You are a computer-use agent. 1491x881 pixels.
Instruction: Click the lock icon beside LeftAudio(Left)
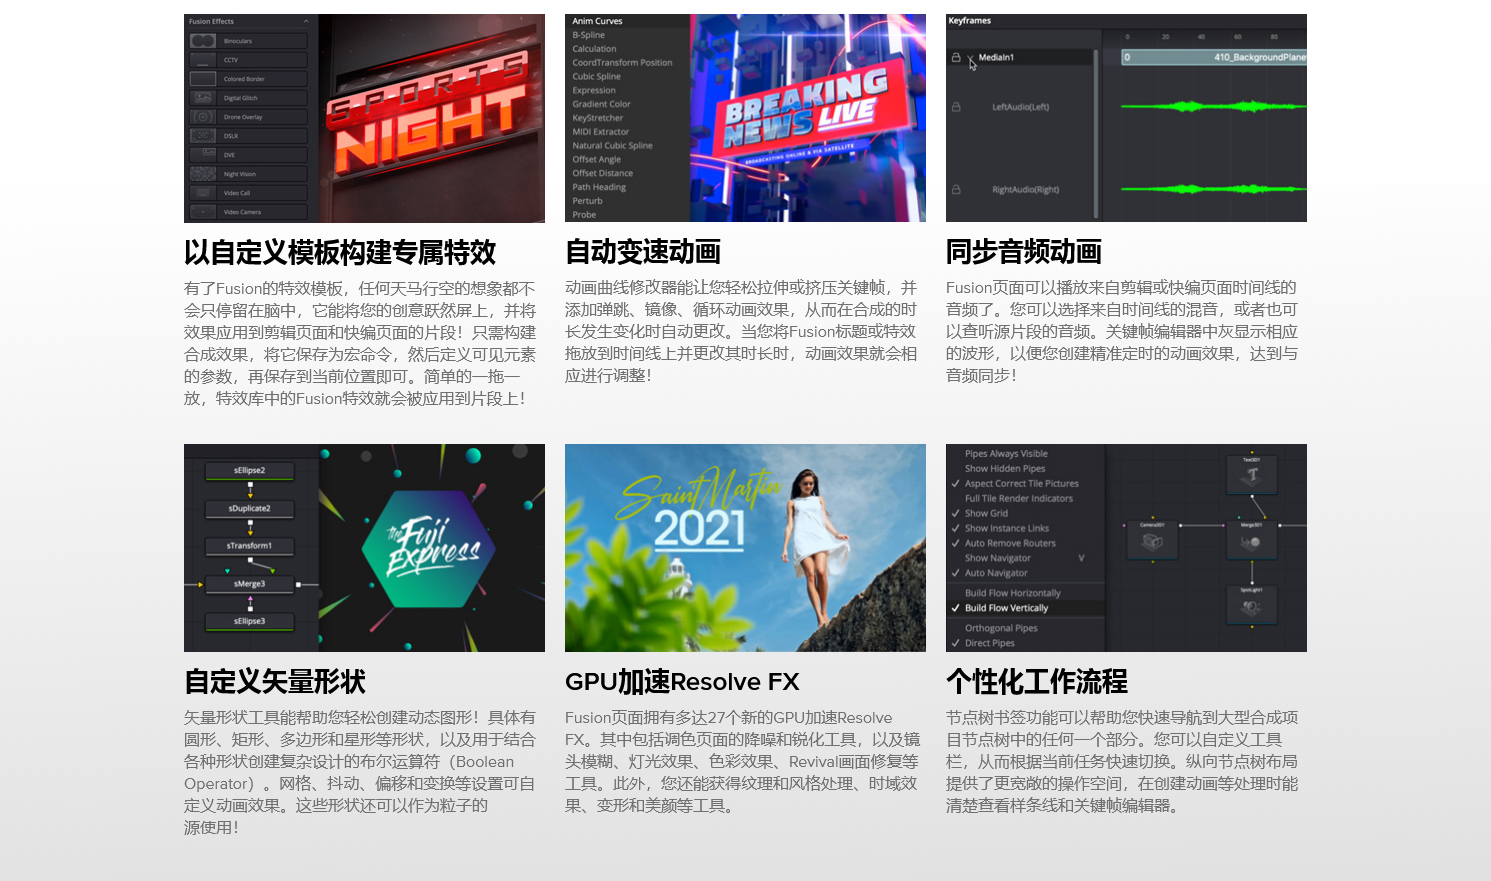pos(956,106)
